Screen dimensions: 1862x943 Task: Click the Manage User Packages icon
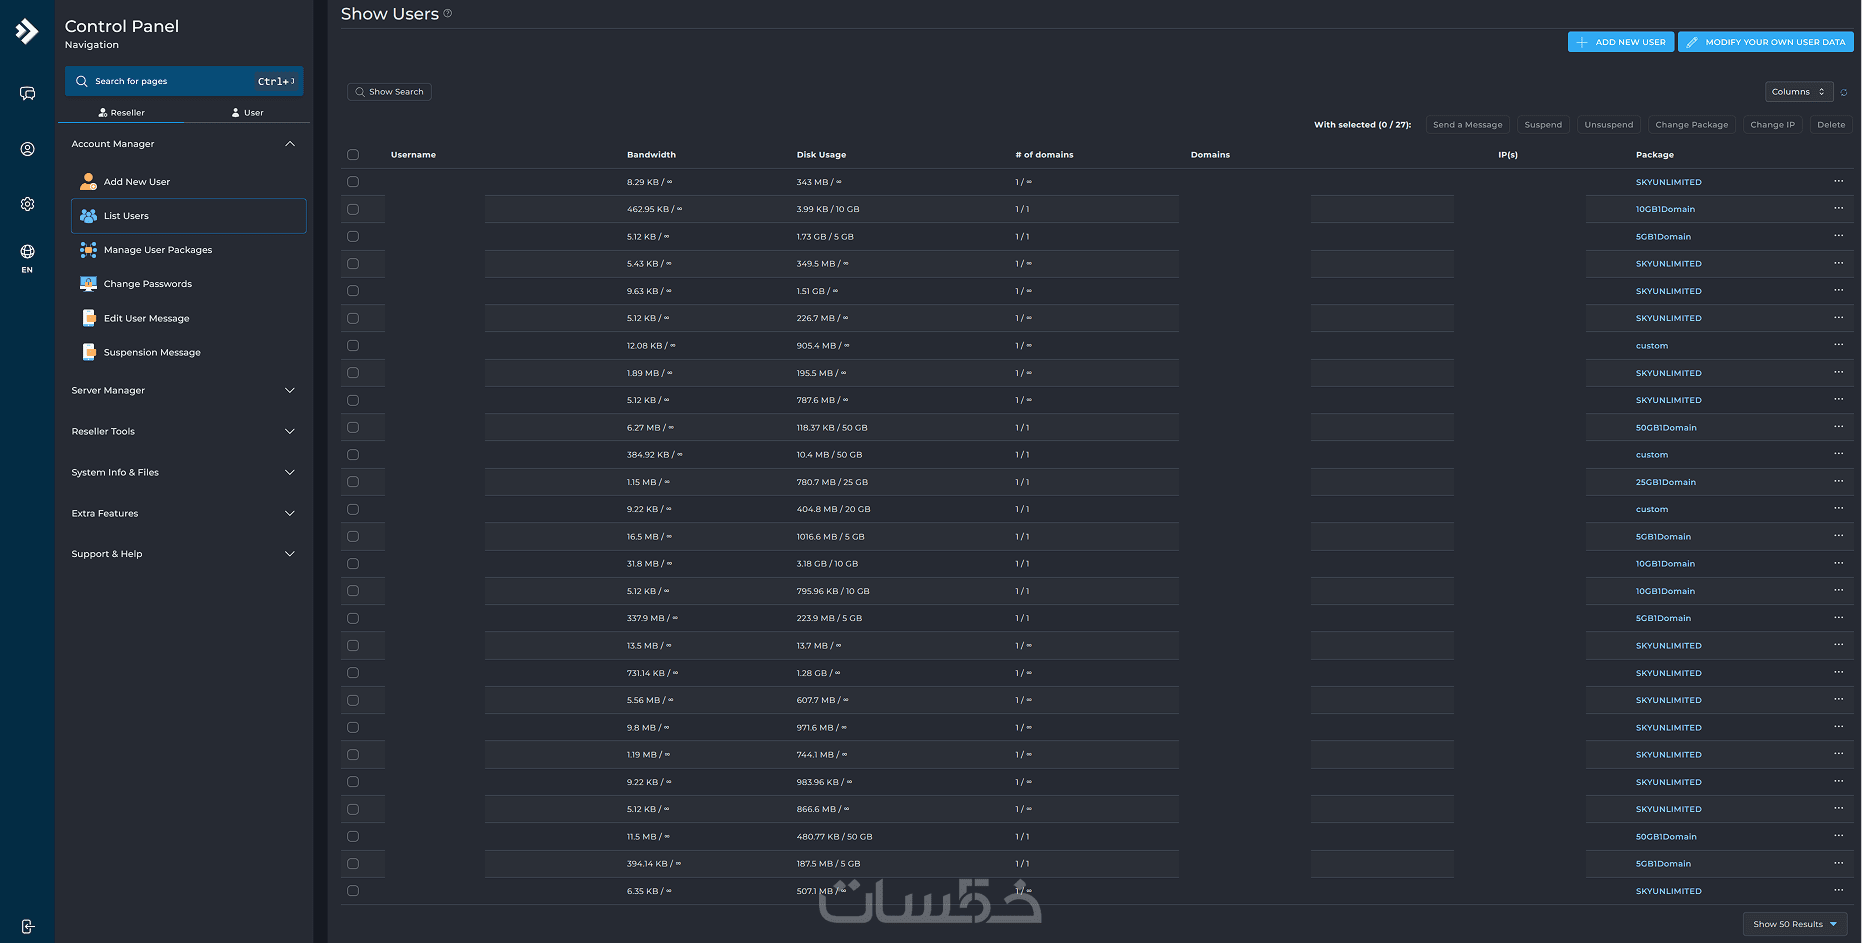[88, 250]
